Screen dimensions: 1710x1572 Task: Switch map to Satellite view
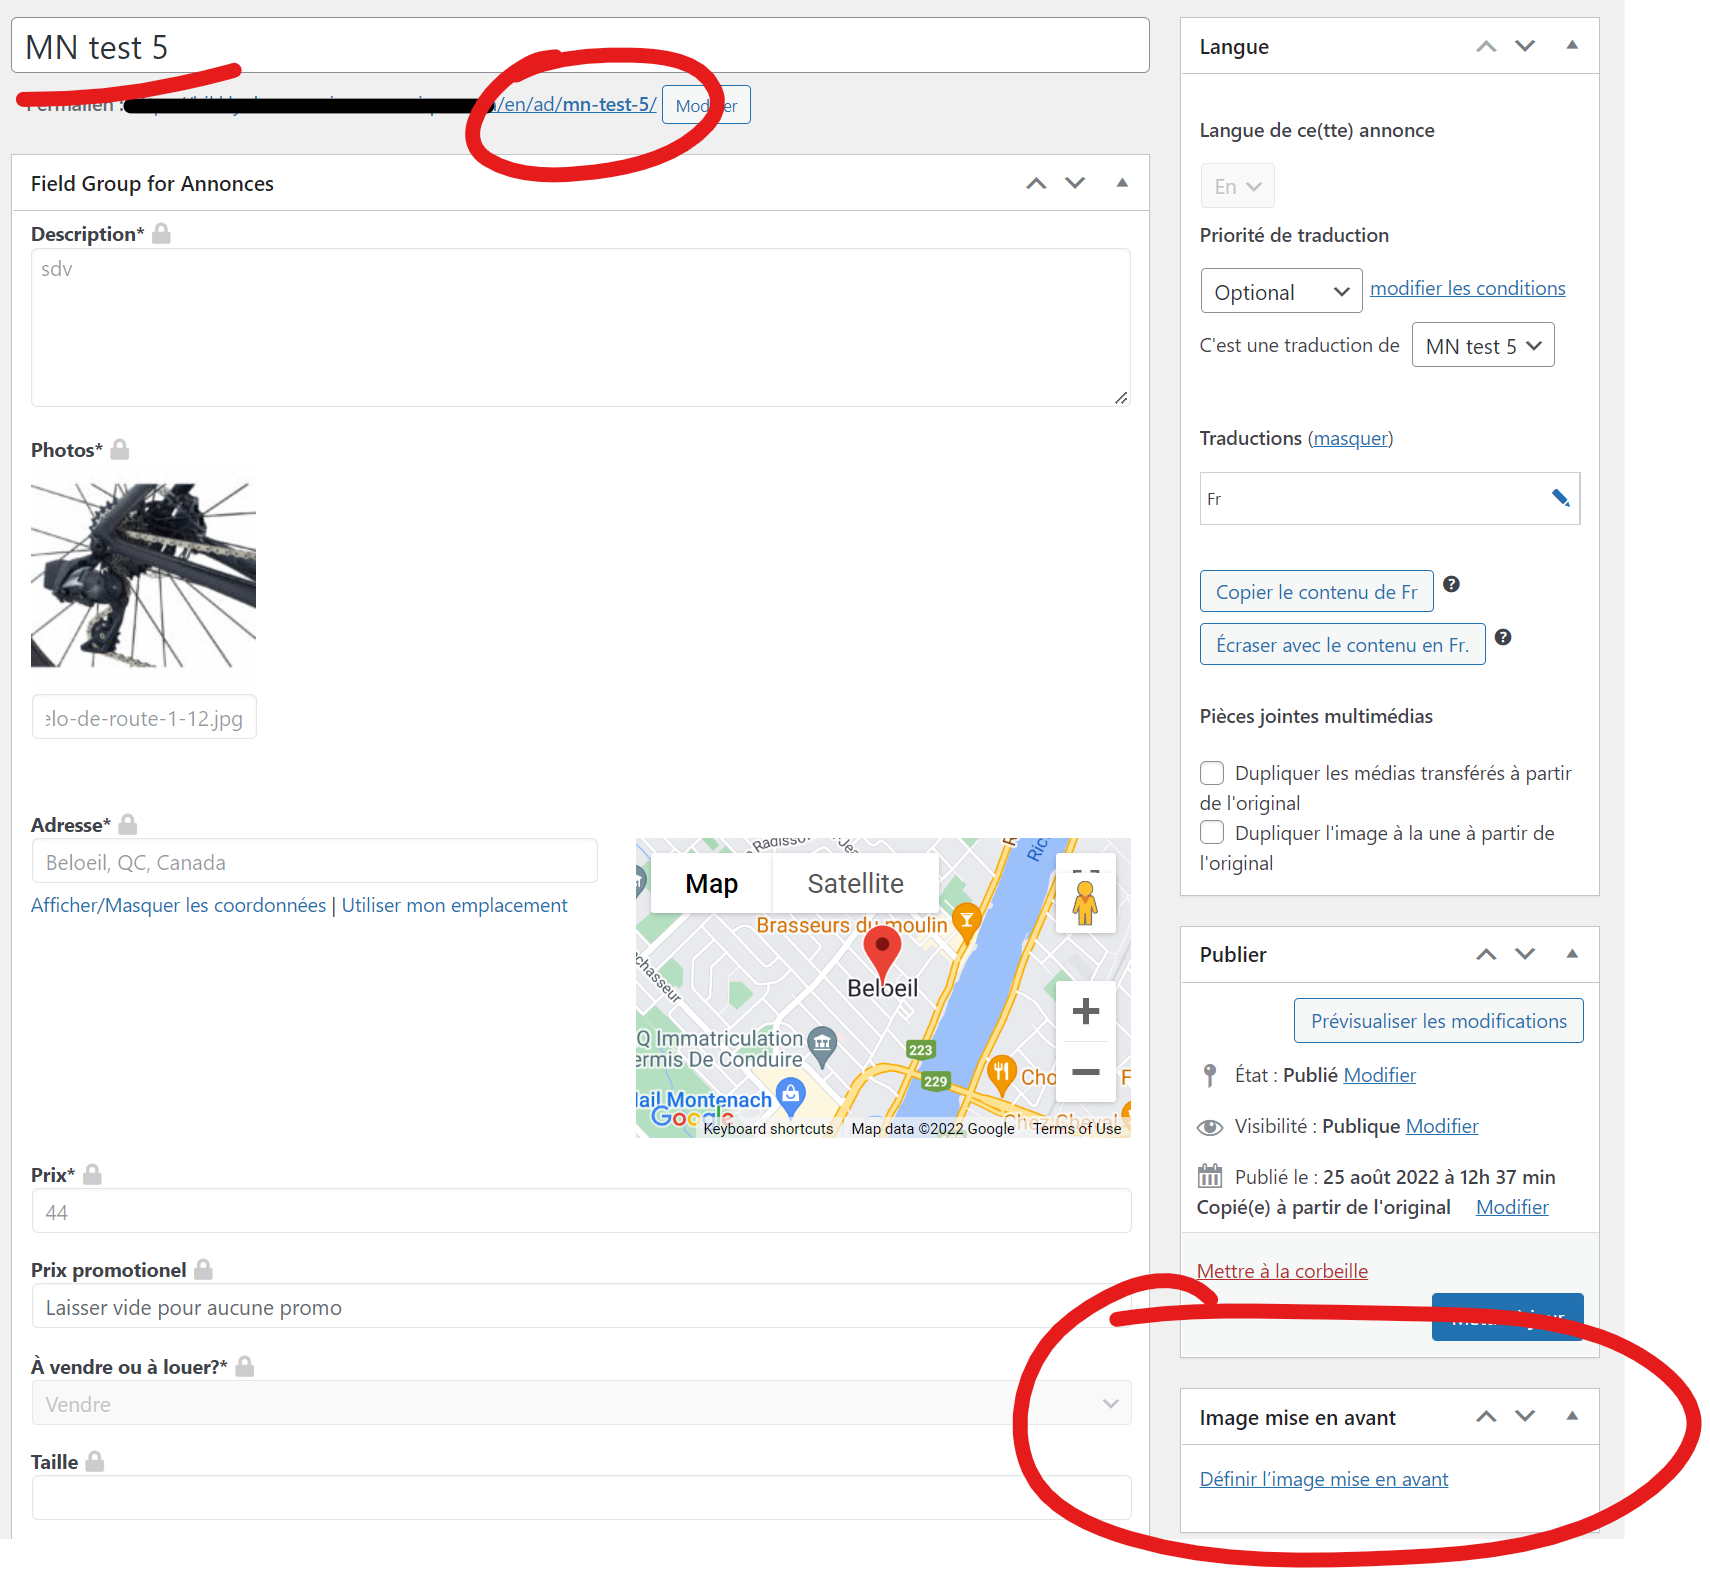click(x=855, y=884)
